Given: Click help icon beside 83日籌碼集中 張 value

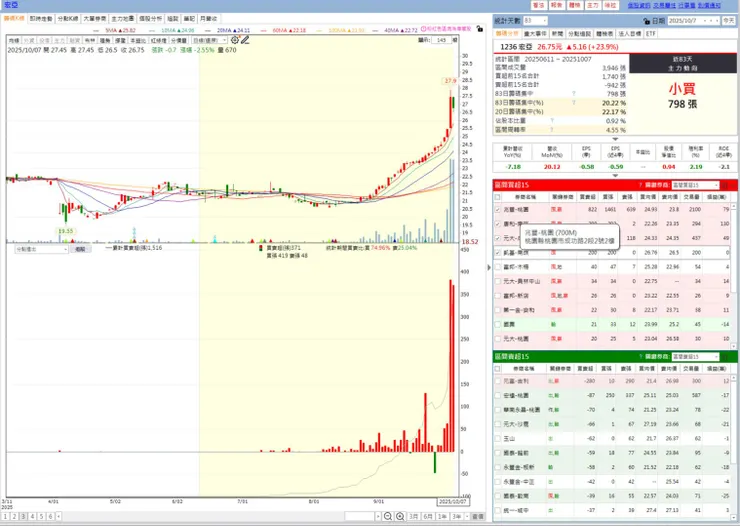Looking at the screenshot, I should tap(574, 94).
